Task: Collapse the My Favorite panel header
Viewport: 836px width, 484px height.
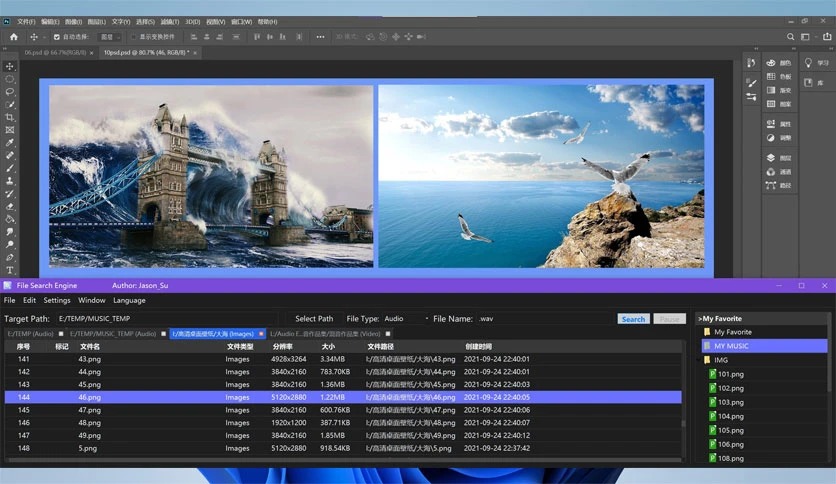Action: (720, 319)
